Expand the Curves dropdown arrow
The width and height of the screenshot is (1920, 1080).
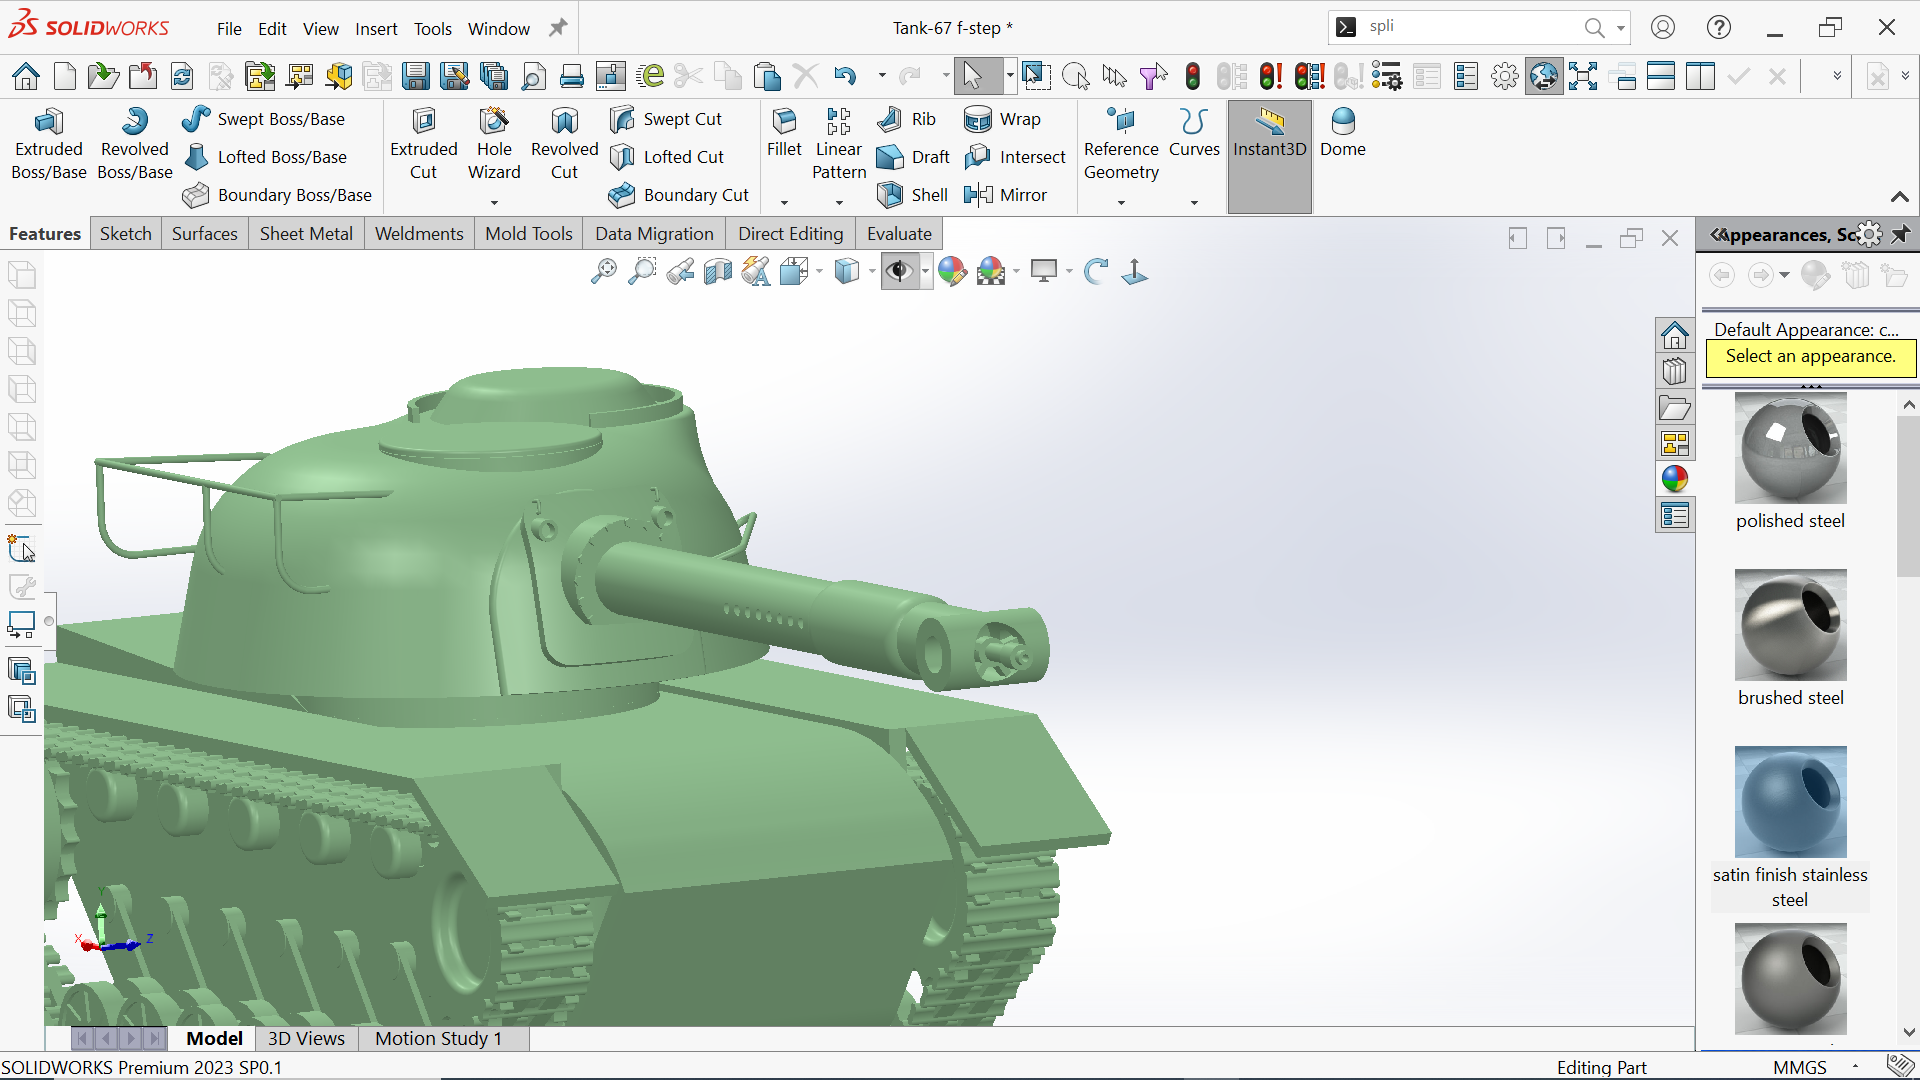(x=1194, y=203)
